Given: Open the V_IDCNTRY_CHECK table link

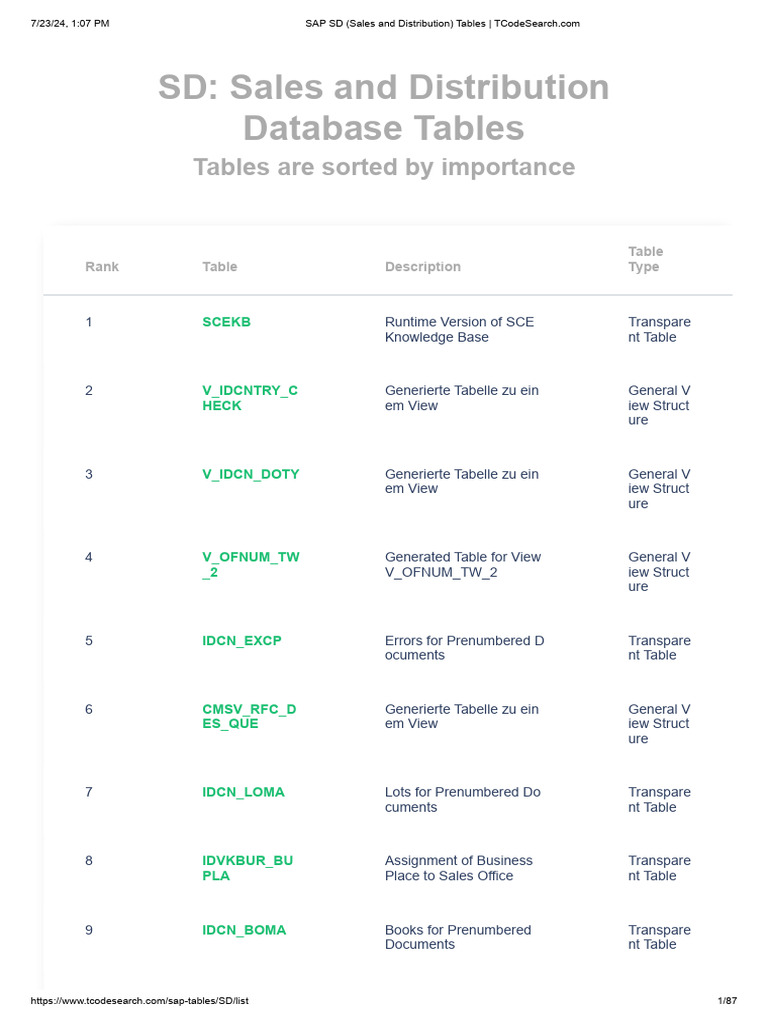Looking at the screenshot, I should [249, 398].
